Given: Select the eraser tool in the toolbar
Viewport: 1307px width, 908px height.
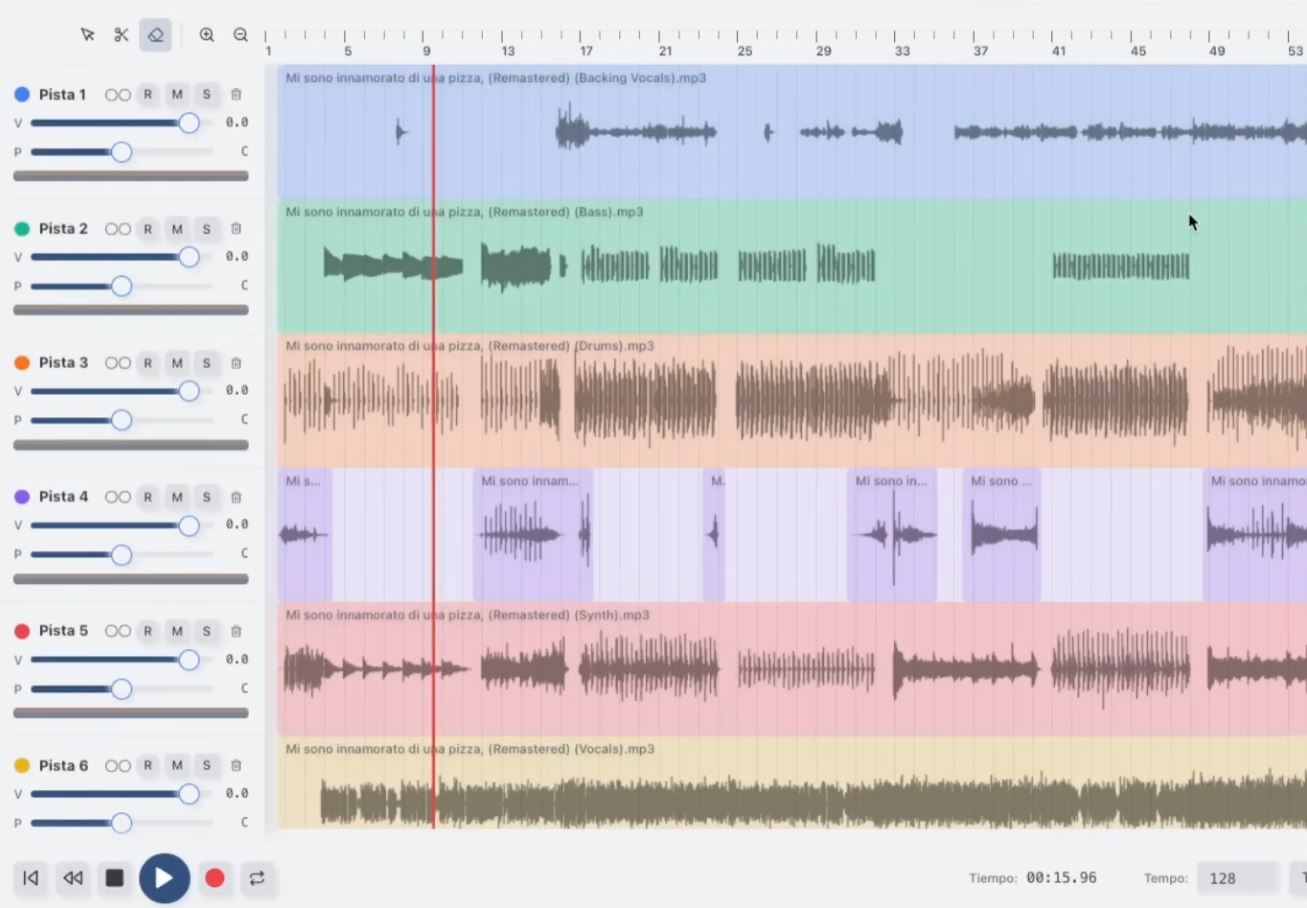Looking at the screenshot, I should click(155, 34).
